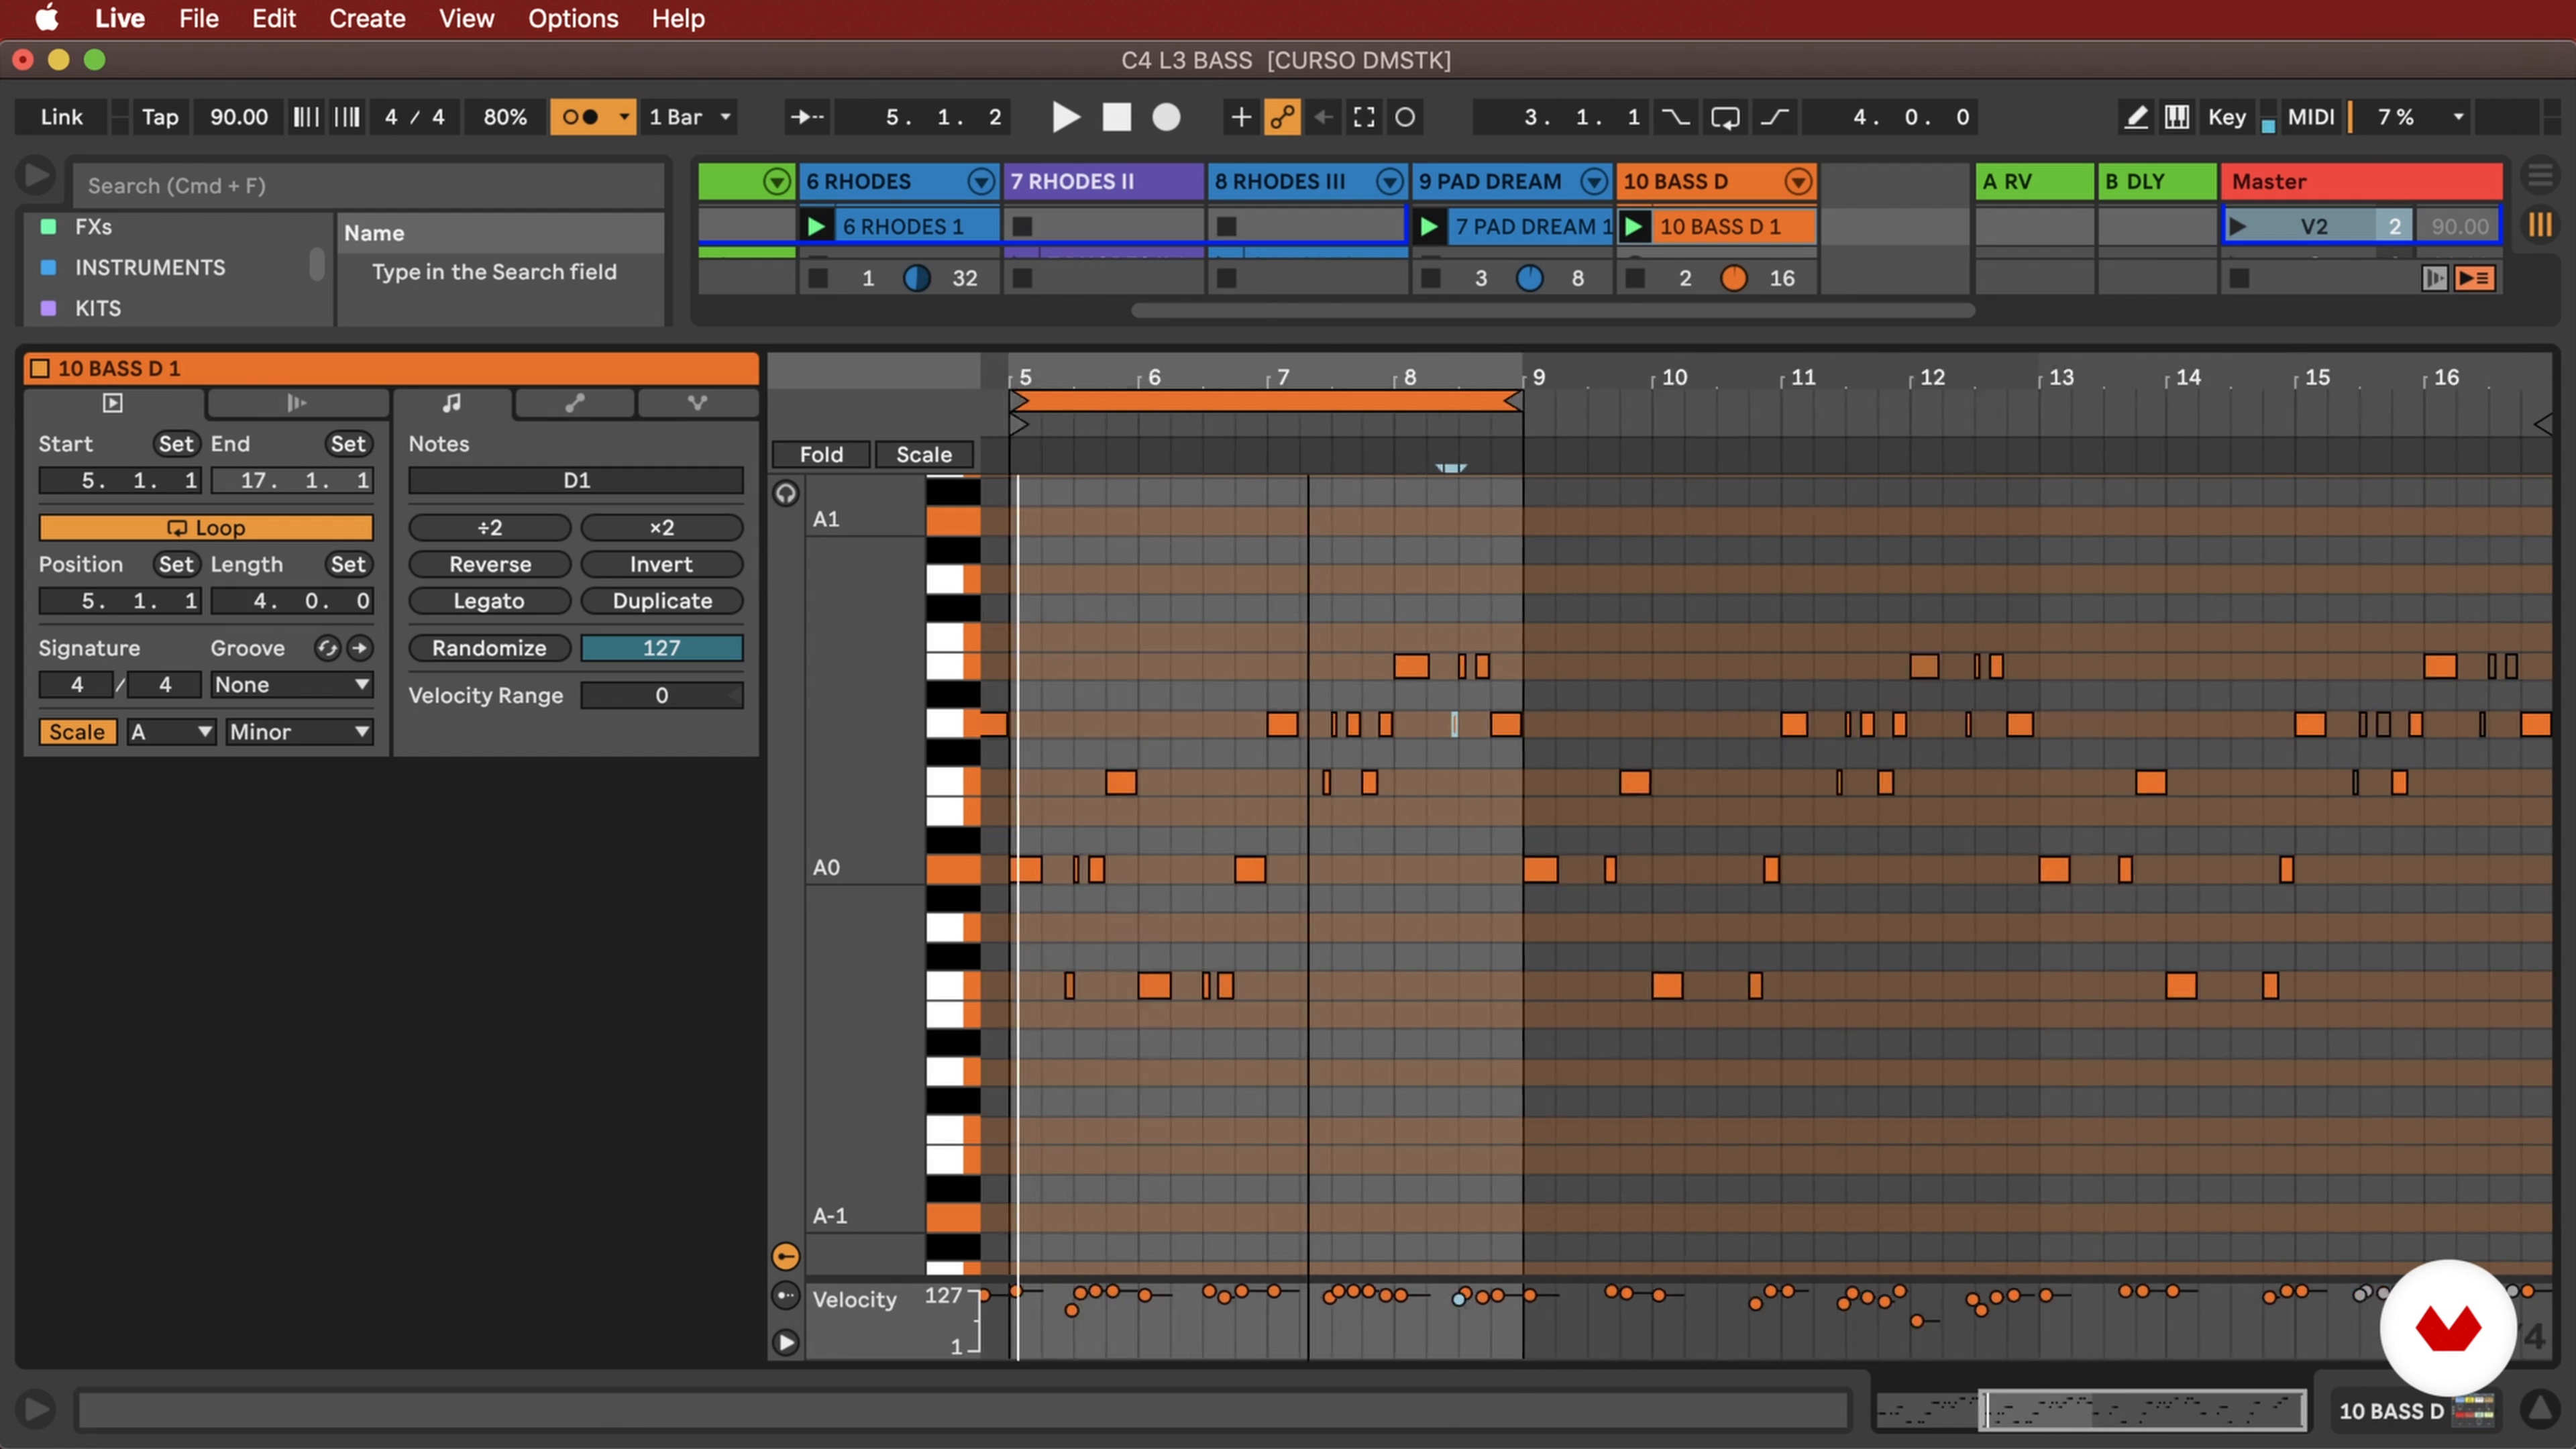Open the View menu
The image size is (2576, 1449).
pos(466,18)
